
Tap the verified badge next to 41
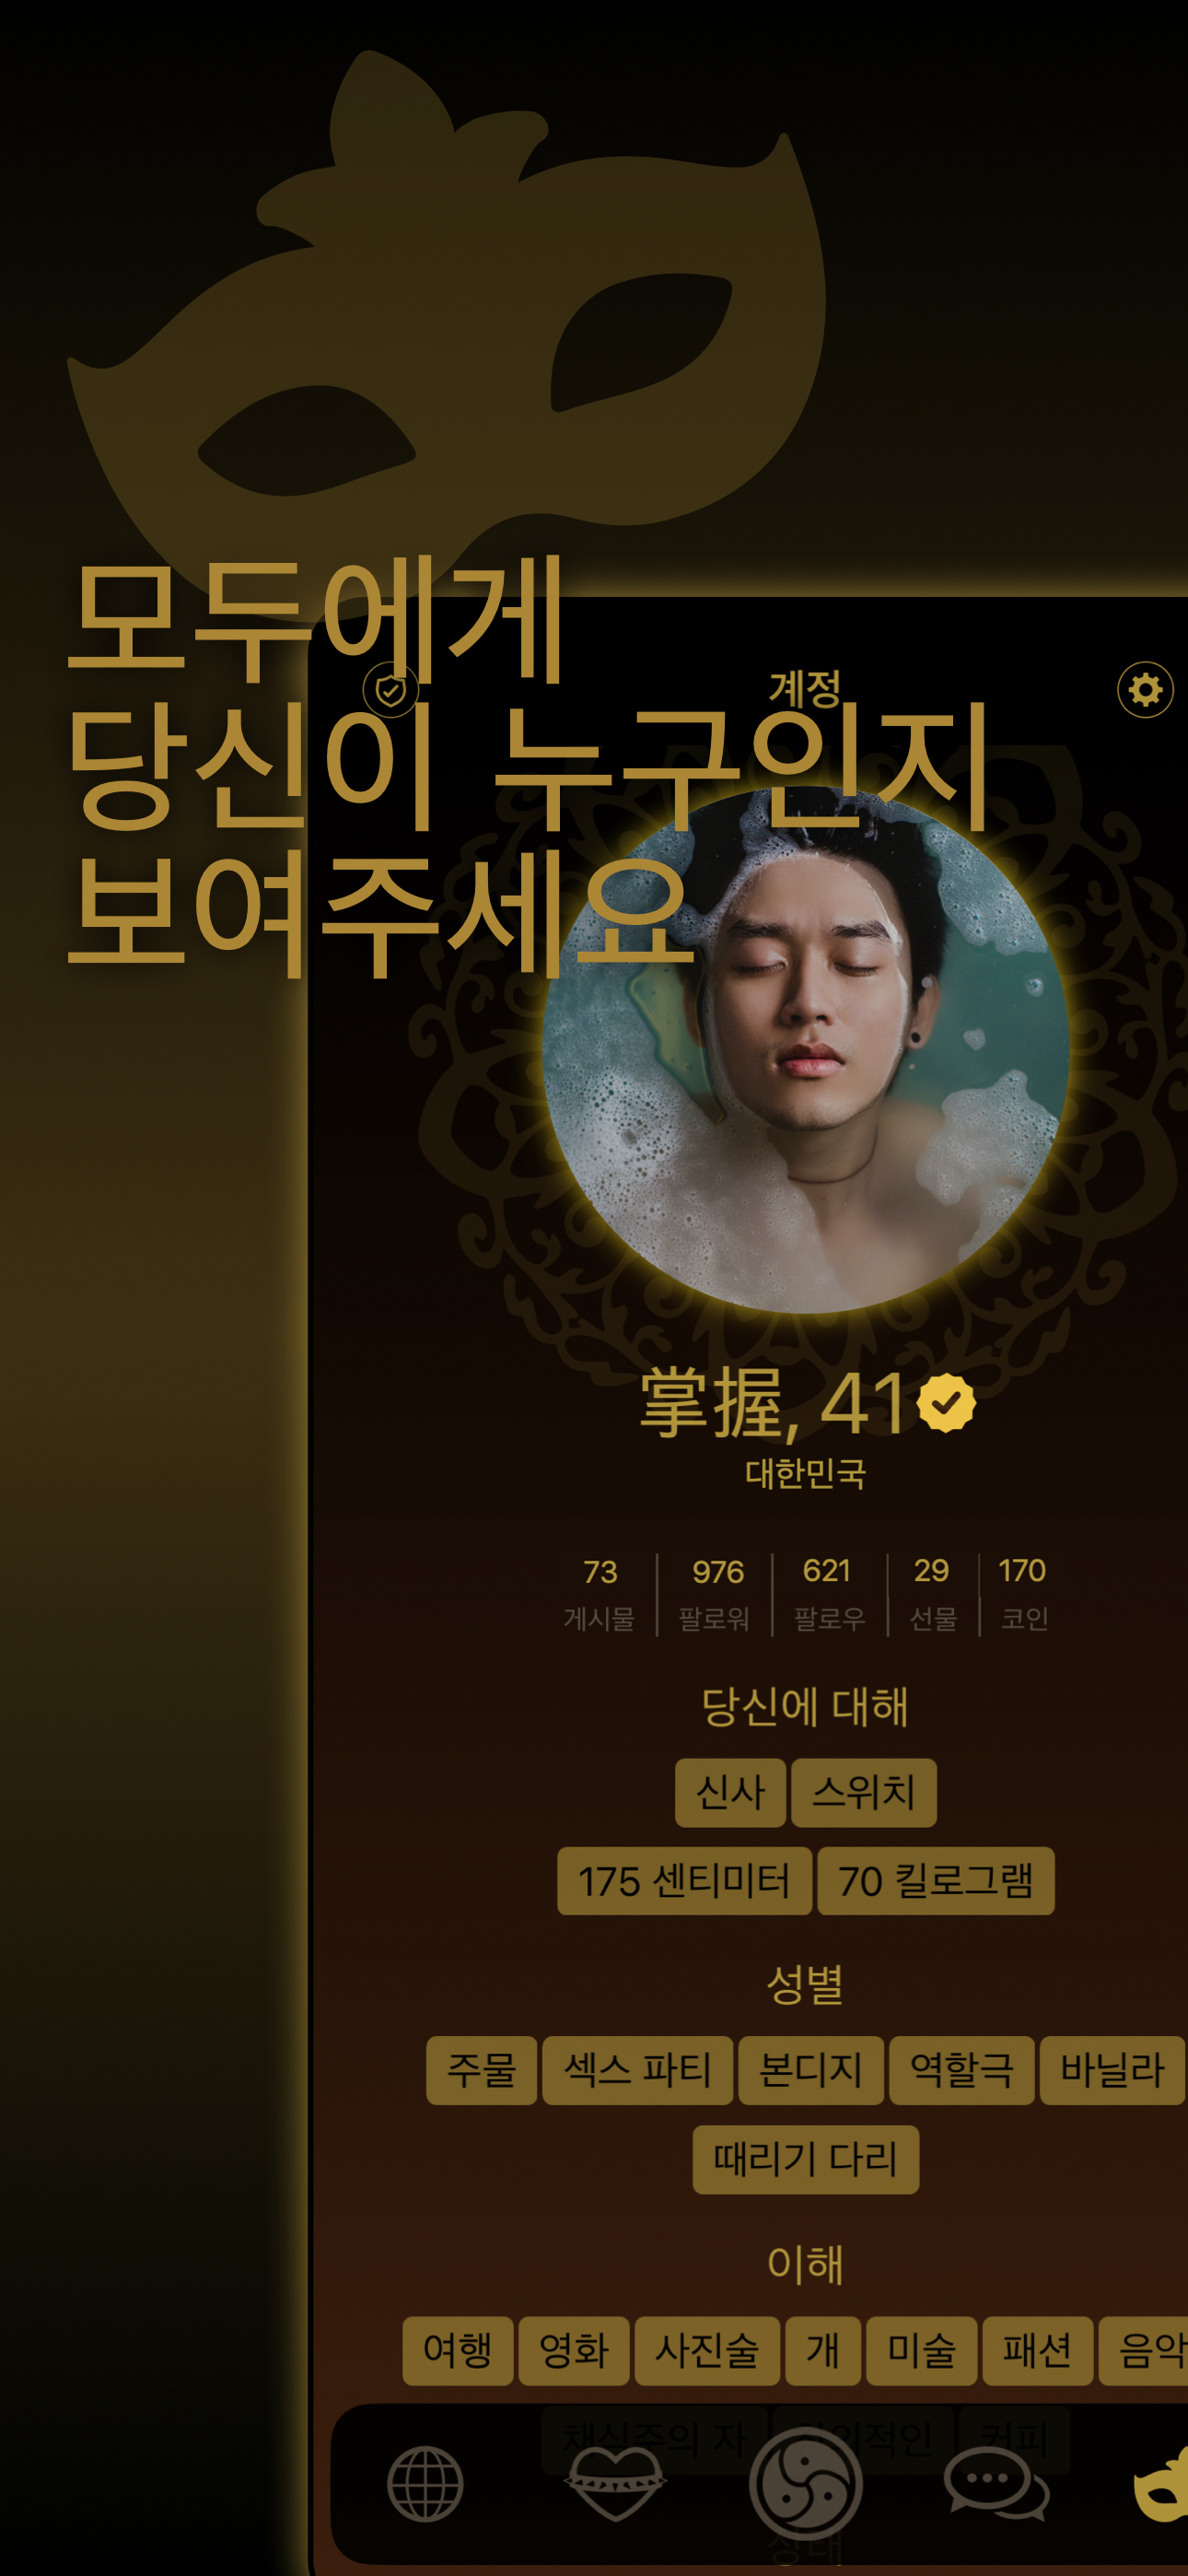(946, 1402)
